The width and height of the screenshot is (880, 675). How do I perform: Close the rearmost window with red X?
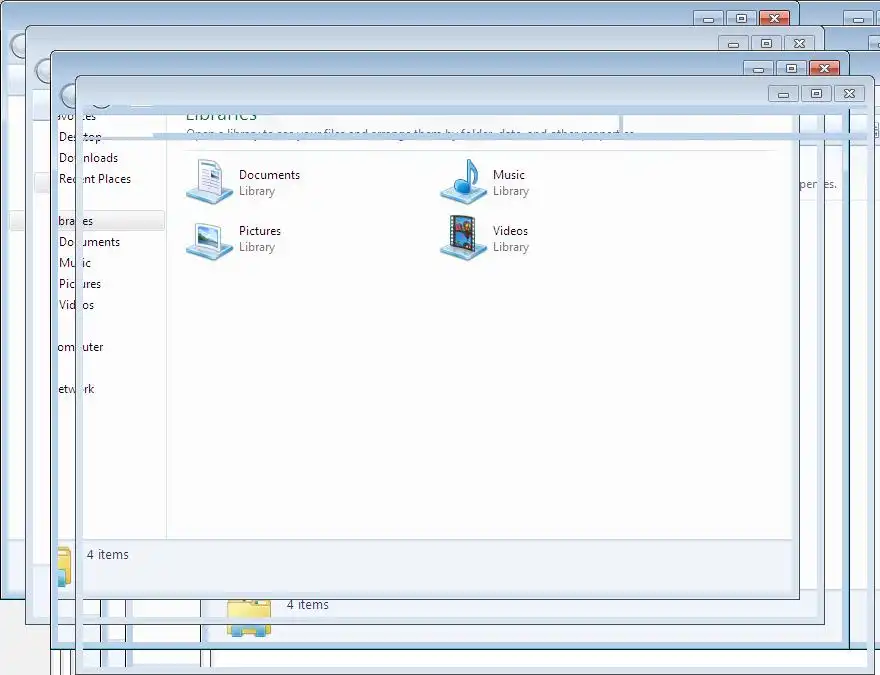coord(774,19)
